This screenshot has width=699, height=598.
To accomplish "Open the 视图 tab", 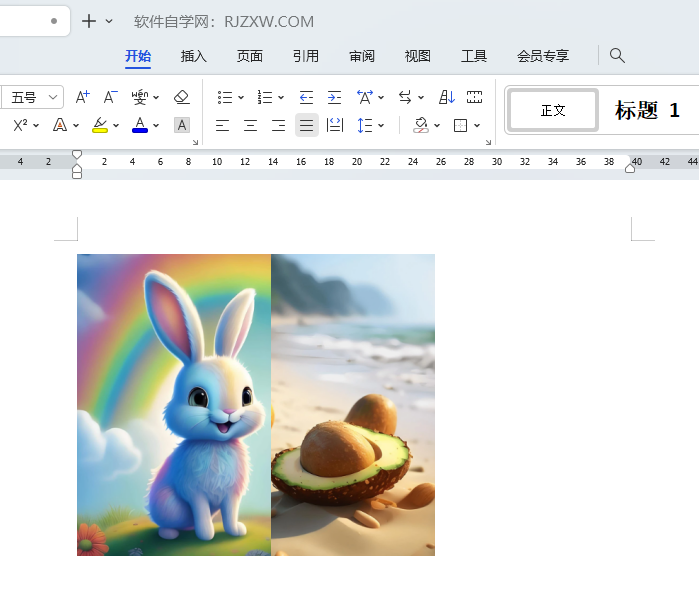I will [418, 56].
